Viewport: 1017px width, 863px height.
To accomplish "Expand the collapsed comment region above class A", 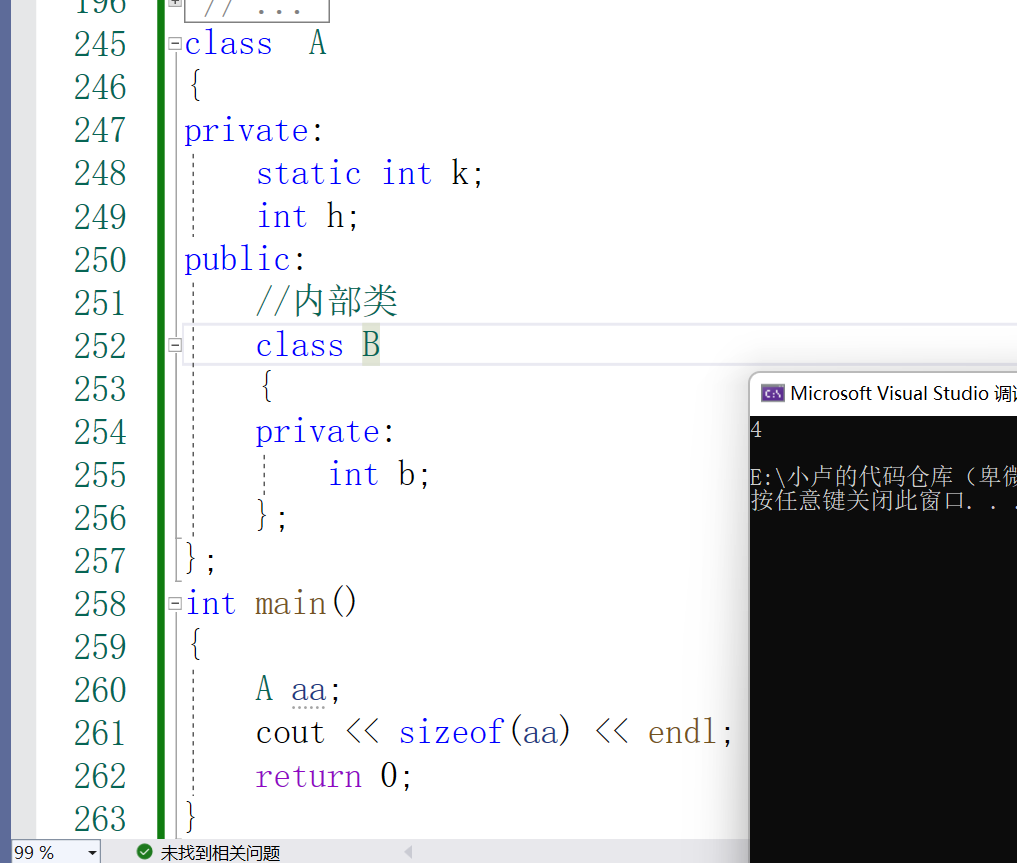I will click(x=174, y=3).
